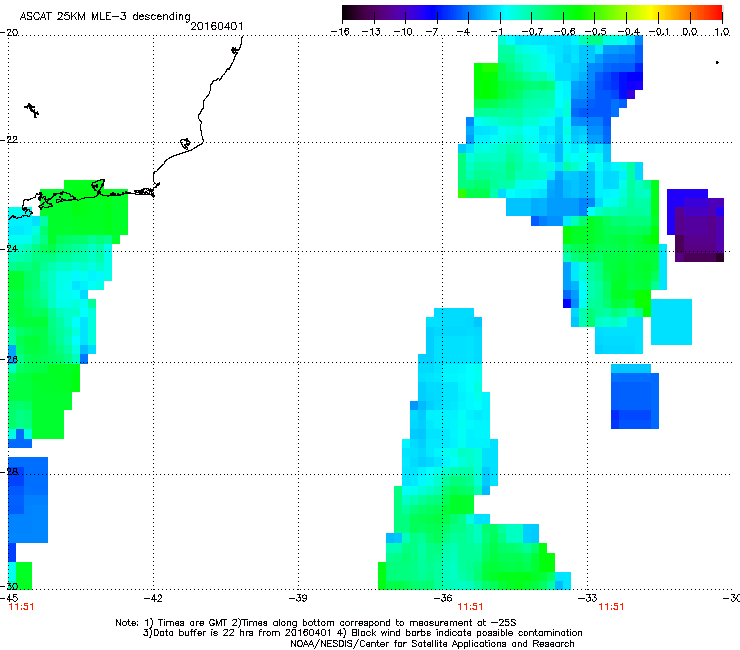Click the color scale label '-0.5'
The width and height of the screenshot is (740, 650).
click(595, 32)
